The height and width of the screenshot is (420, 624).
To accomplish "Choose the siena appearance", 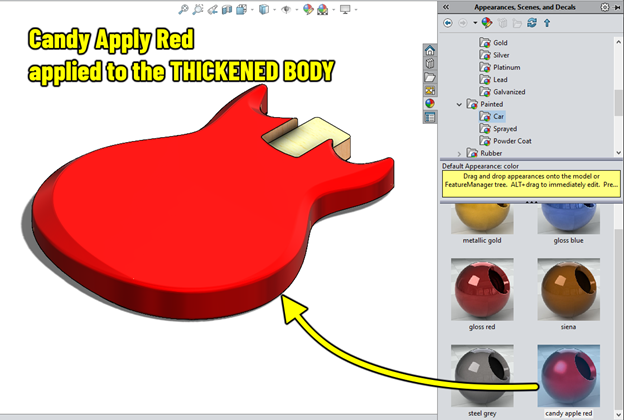I will tap(568, 295).
